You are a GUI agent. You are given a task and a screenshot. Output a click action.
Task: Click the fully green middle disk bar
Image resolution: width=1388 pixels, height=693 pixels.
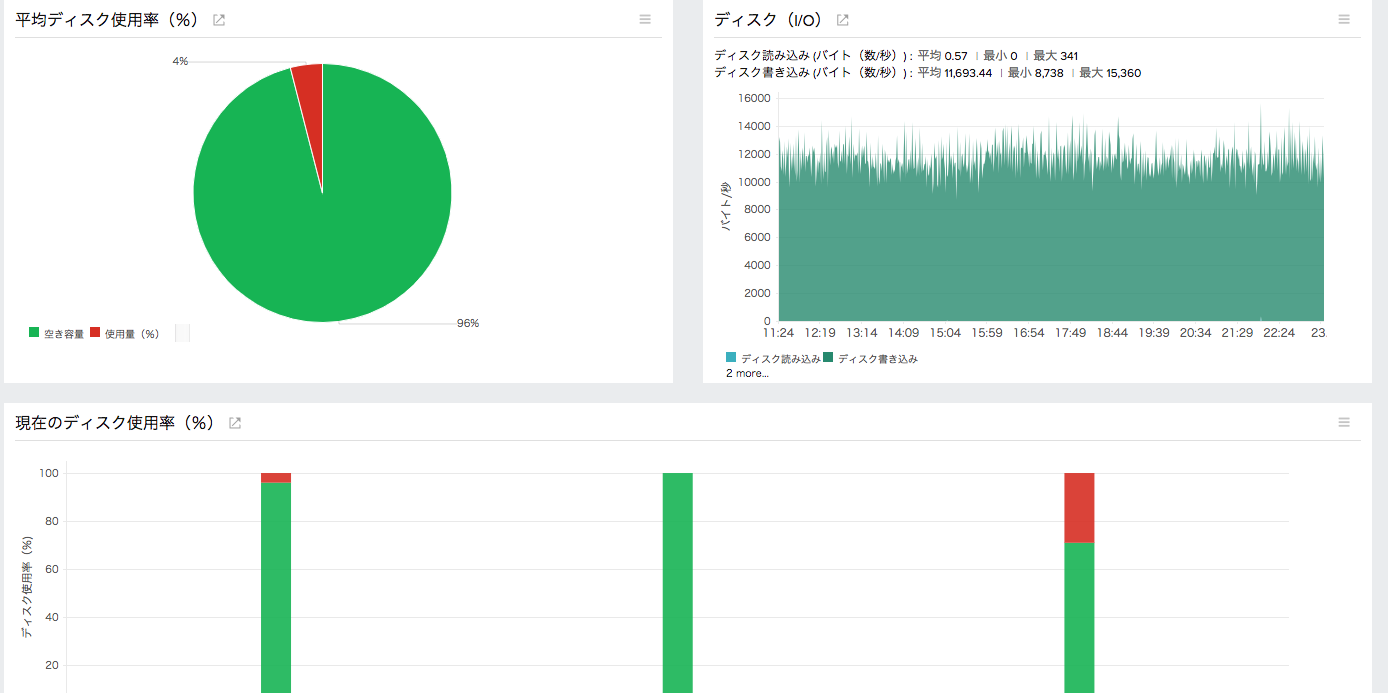(678, 583)
